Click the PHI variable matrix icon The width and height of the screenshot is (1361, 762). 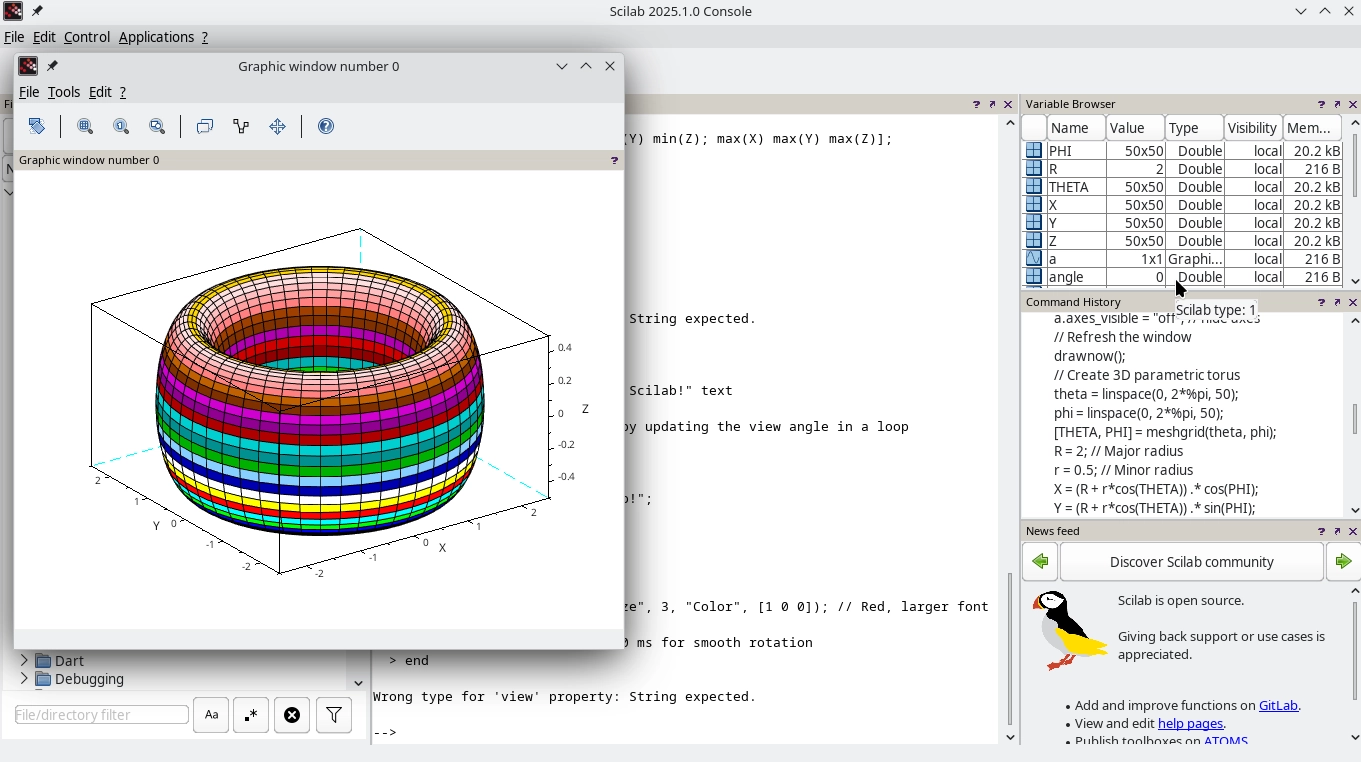tap(1034, 151)
